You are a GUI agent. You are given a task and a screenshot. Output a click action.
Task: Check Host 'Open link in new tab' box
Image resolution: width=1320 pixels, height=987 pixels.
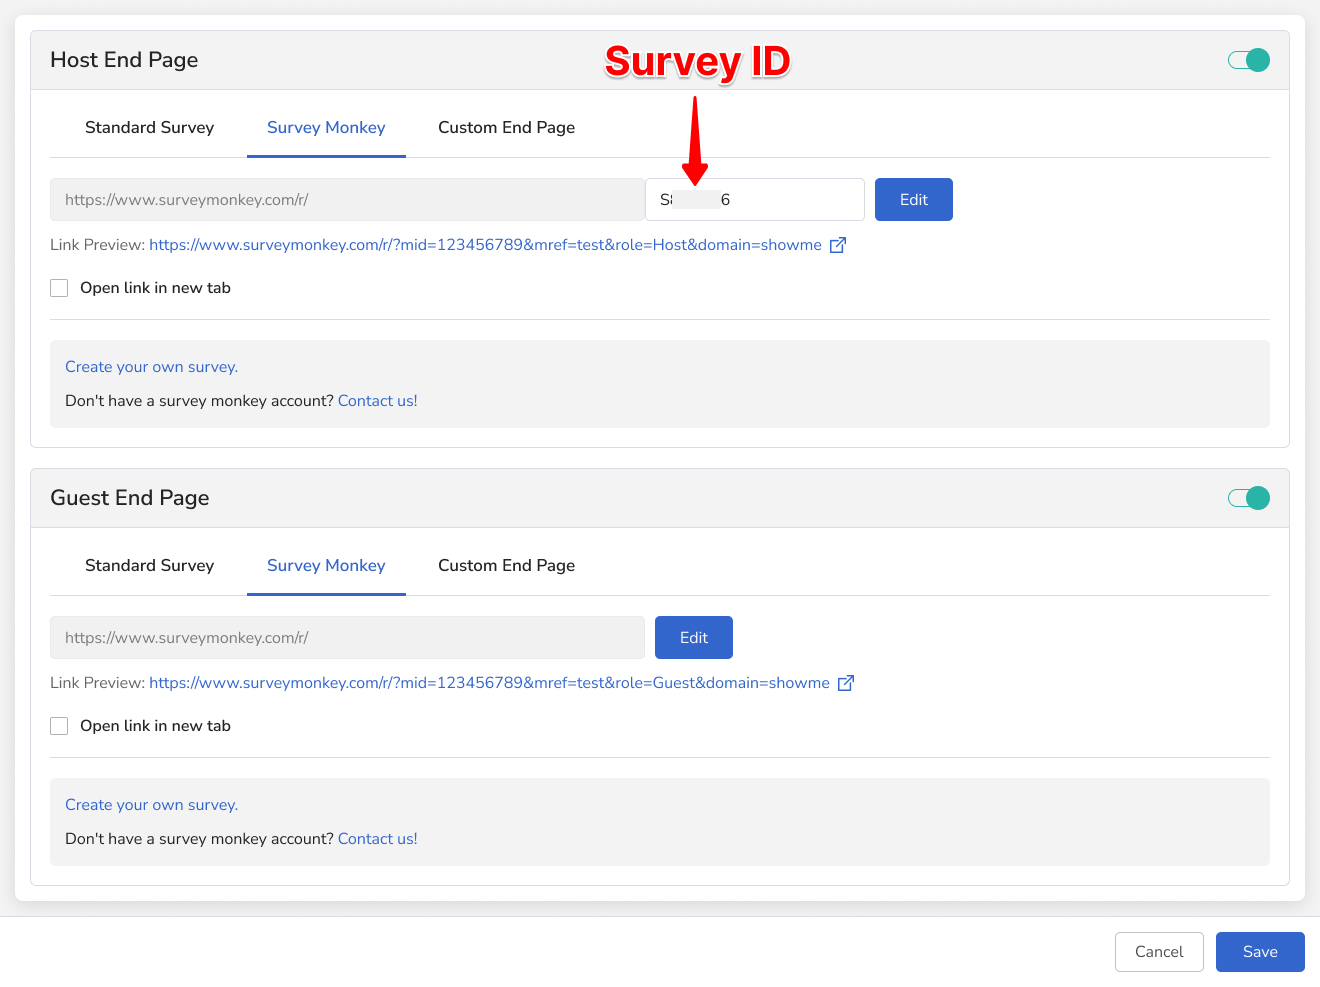[x=59, y=288]
